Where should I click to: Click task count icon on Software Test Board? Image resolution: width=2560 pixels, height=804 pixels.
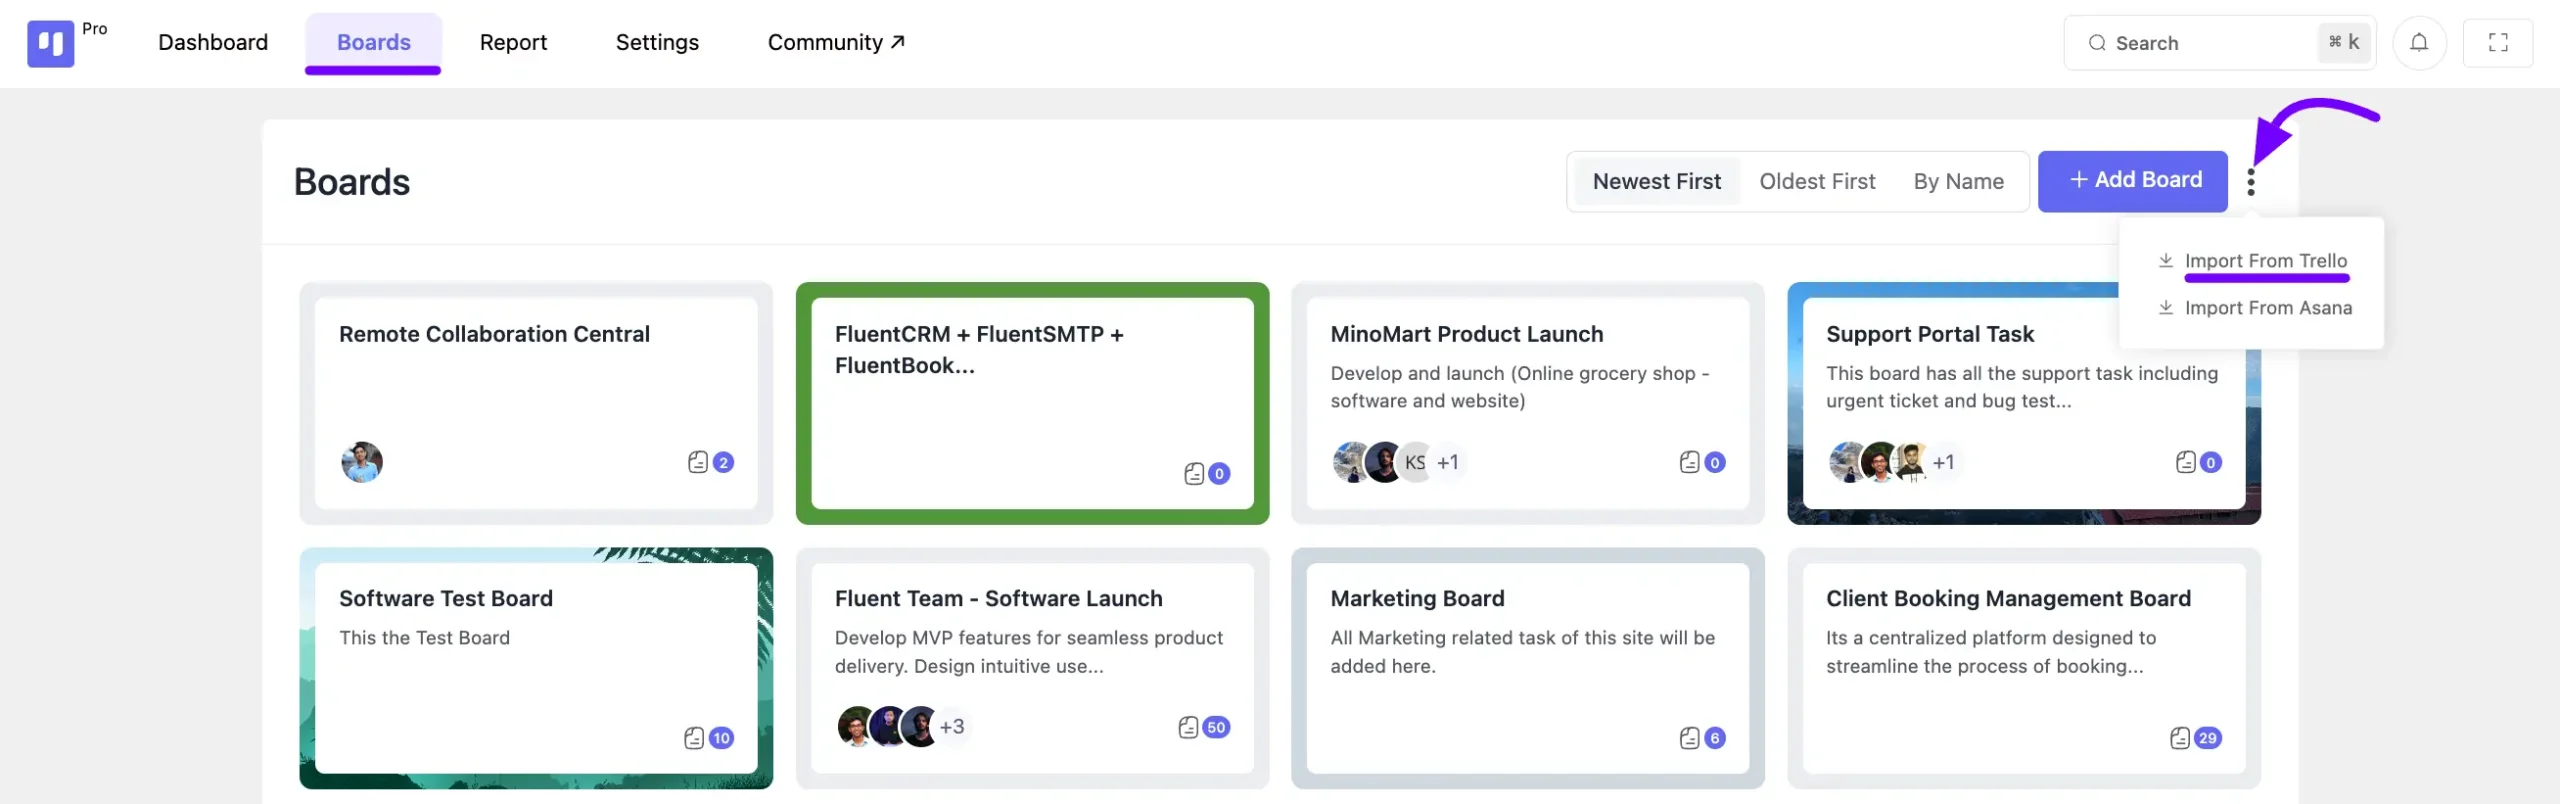point(694,738)
